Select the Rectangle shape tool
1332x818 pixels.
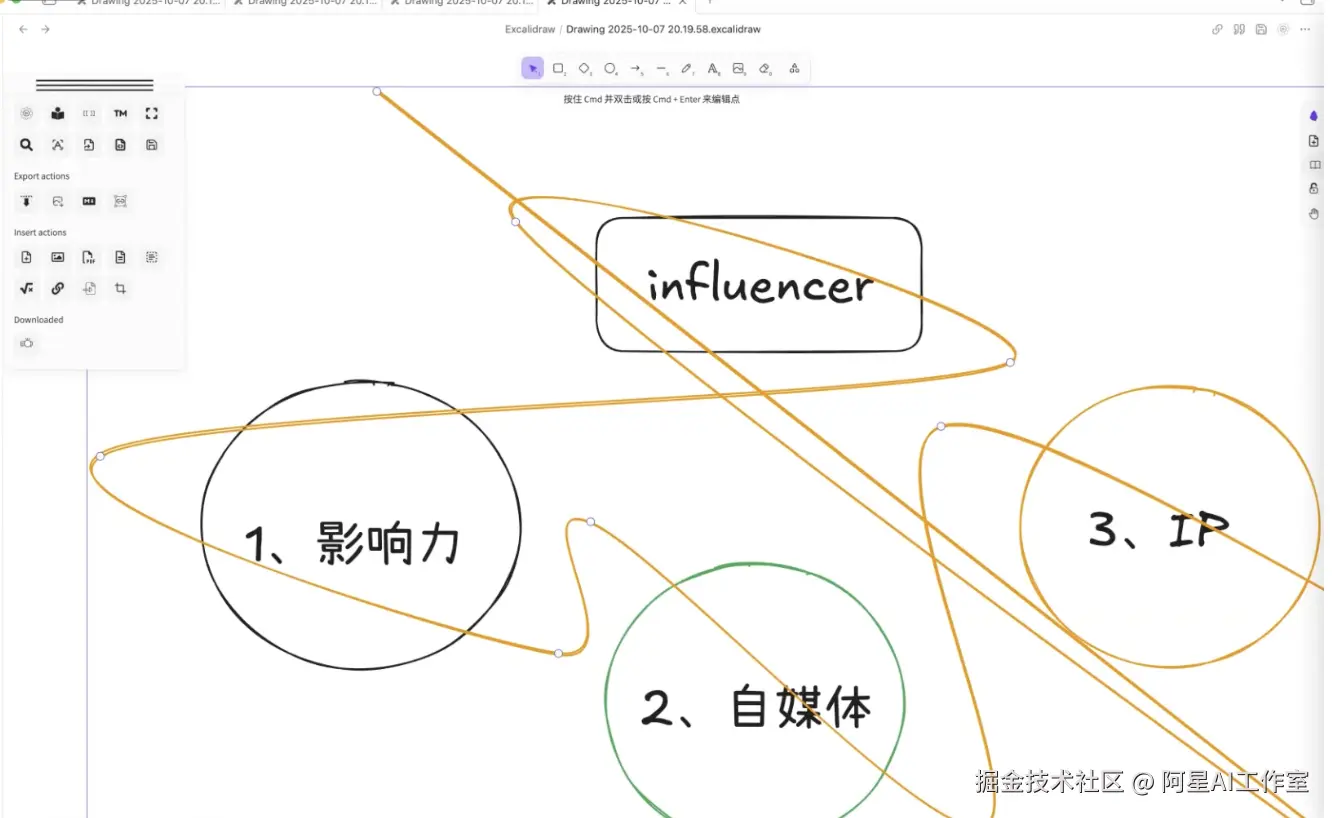(559, 68)
